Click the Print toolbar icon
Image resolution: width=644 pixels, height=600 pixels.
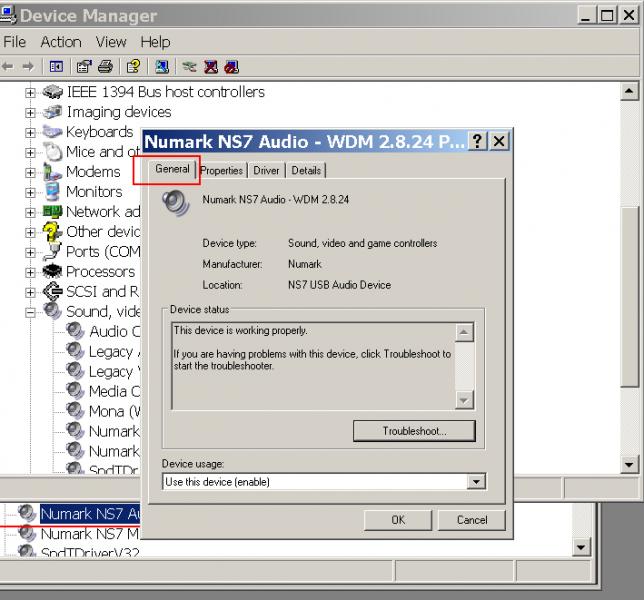point(106,67)
